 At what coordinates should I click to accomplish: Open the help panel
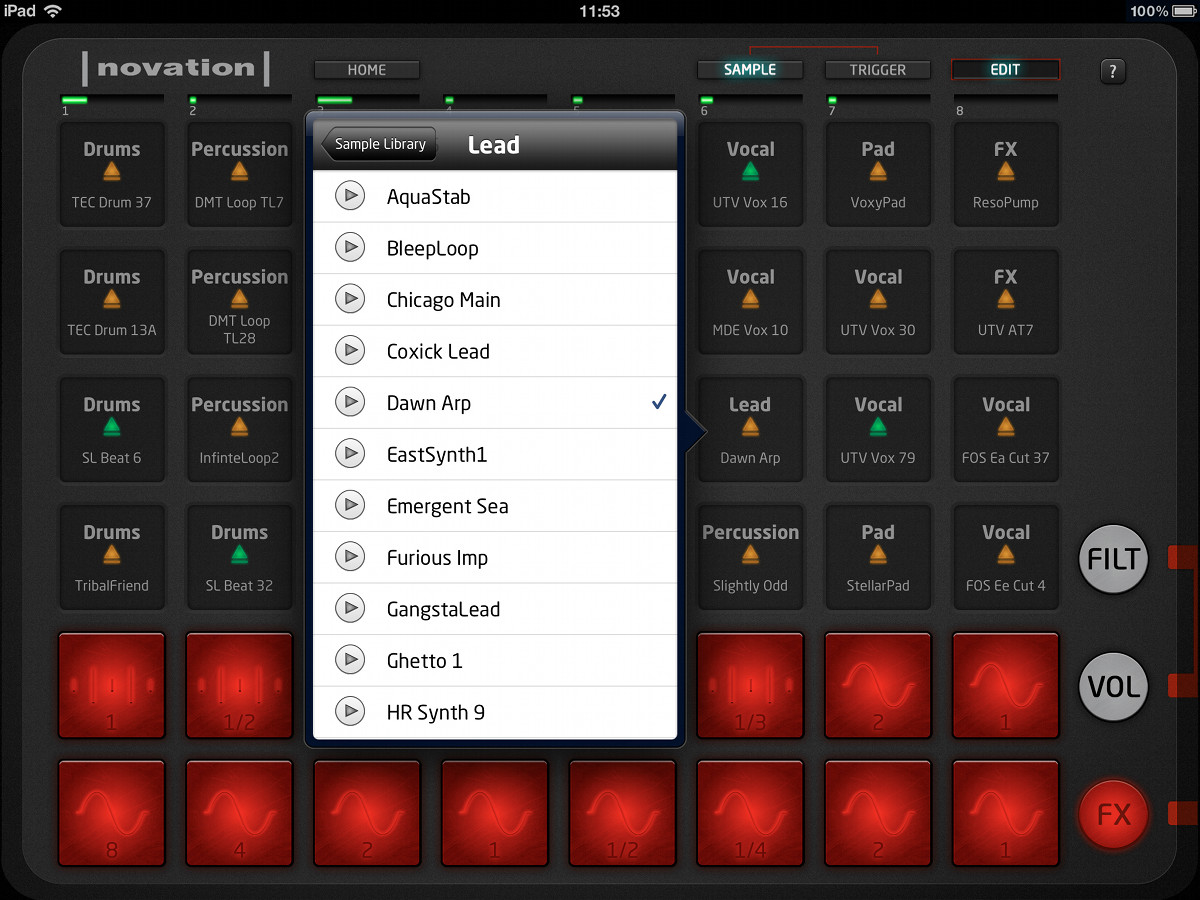(x=1113, y=71)
